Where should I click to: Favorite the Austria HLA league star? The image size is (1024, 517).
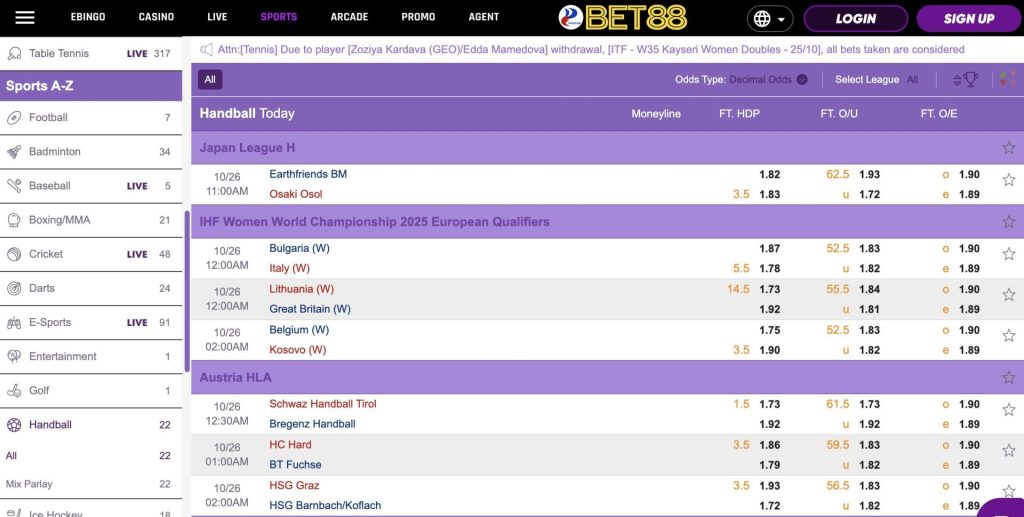tap(1008, 378)
